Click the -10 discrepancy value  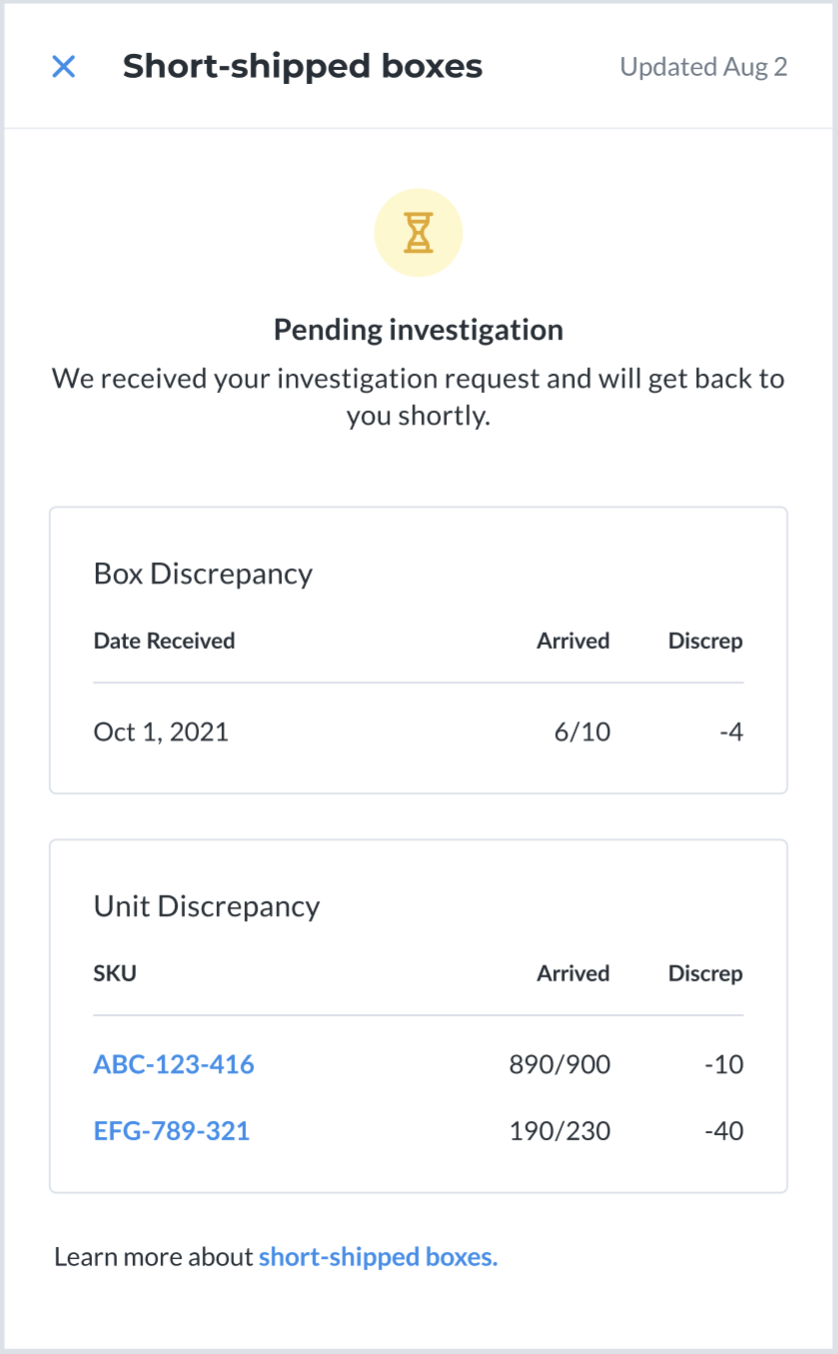pyautogui.click(x=724, y=1064)
